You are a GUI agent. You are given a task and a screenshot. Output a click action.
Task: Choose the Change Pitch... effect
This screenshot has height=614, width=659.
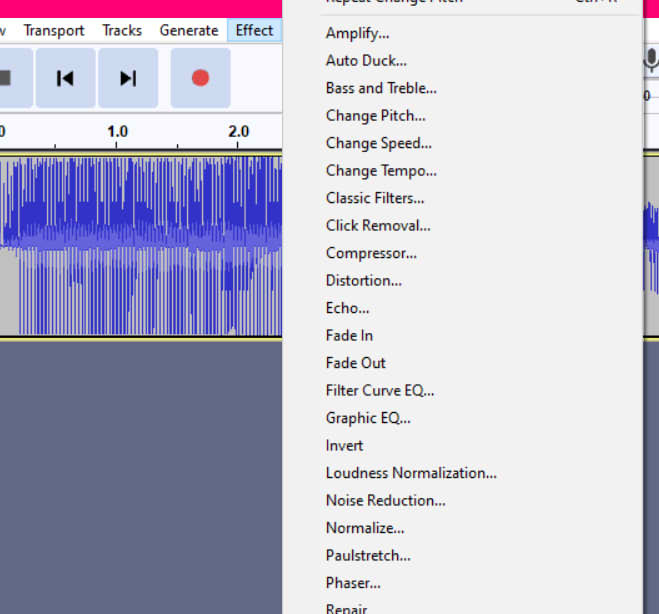462,116
